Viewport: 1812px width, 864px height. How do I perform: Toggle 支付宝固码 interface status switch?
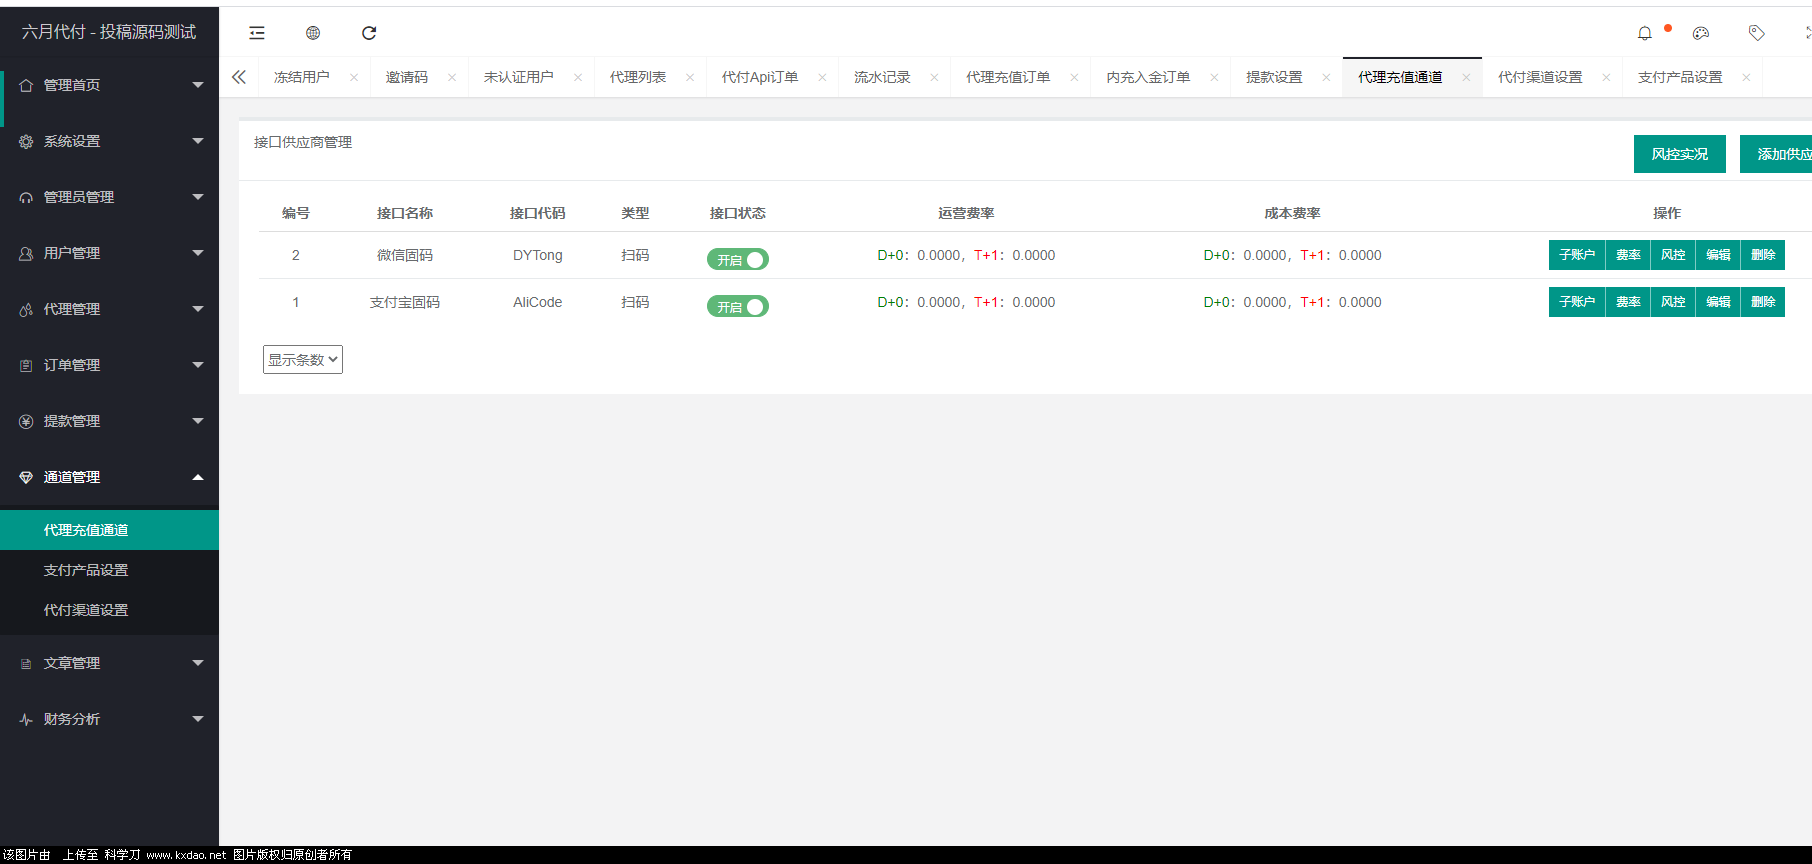tap(738, 306)
